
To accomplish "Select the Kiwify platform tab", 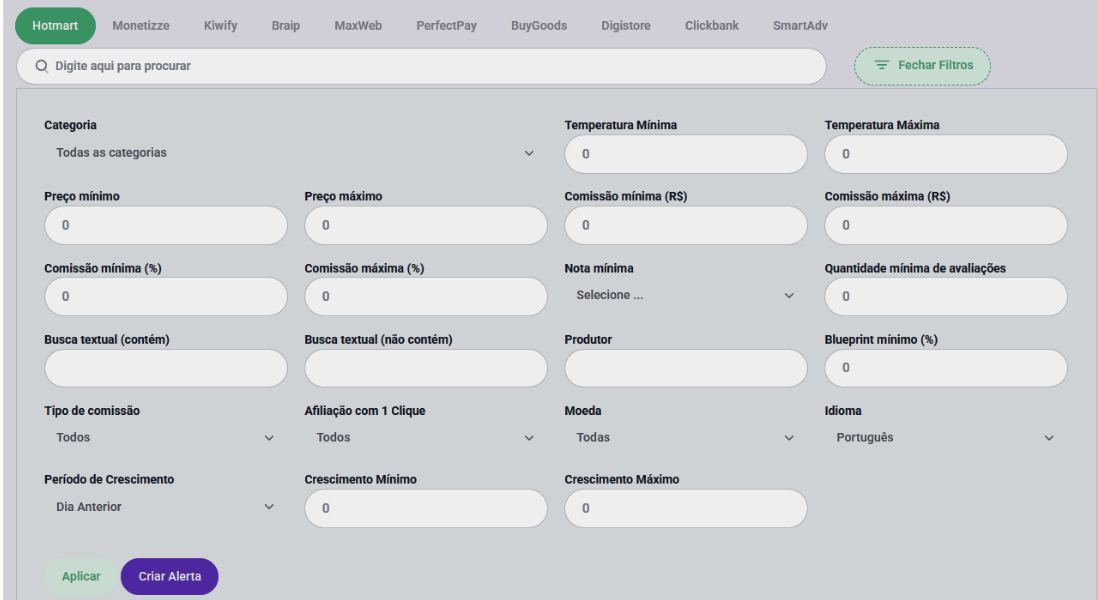I will pyautogui.click(x=220, y=25).
